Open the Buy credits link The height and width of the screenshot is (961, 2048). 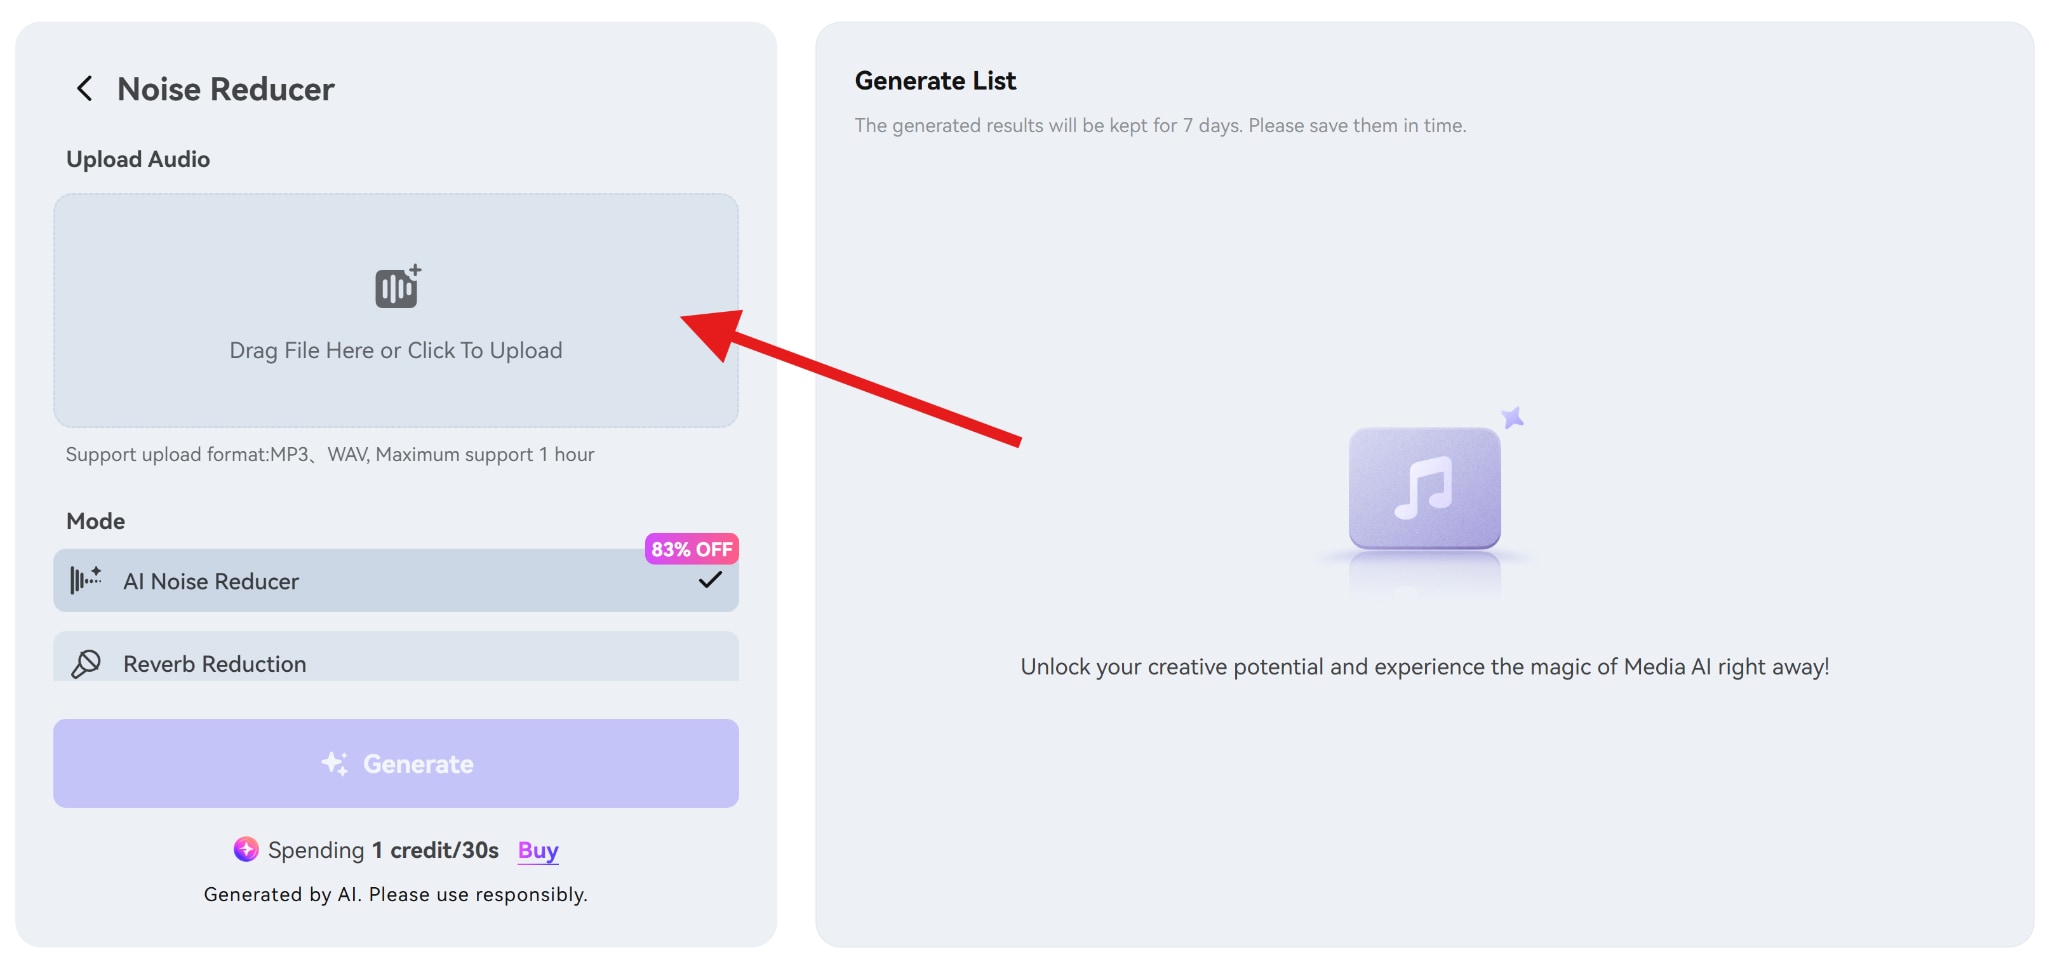[537, 851]
